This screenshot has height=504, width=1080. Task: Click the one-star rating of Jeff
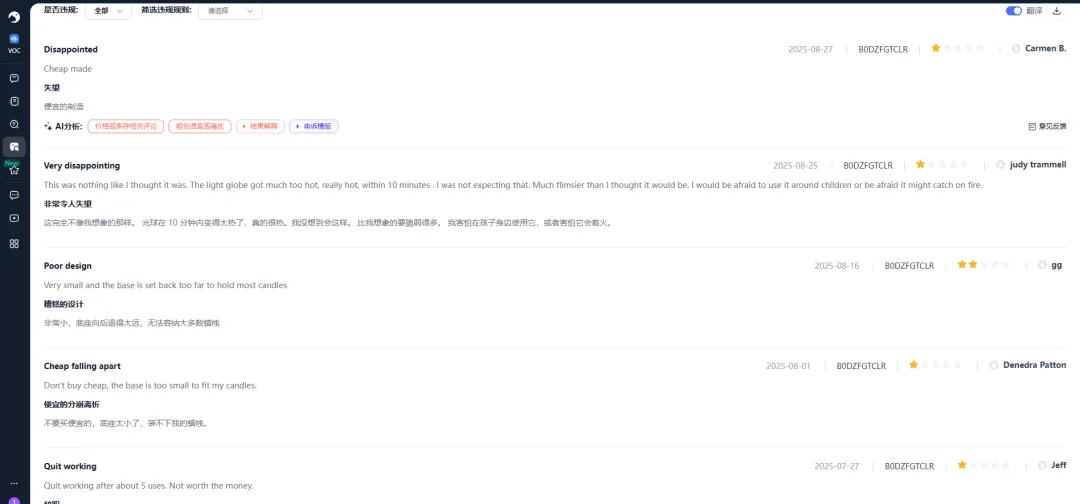(984, 465)
